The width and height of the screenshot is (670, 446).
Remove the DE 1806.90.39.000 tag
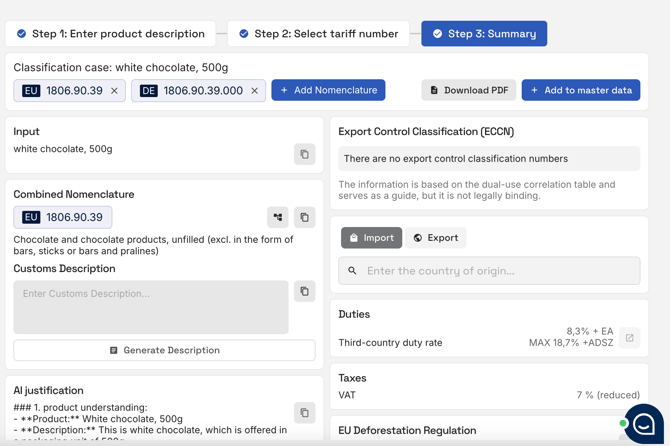point(254,91)
